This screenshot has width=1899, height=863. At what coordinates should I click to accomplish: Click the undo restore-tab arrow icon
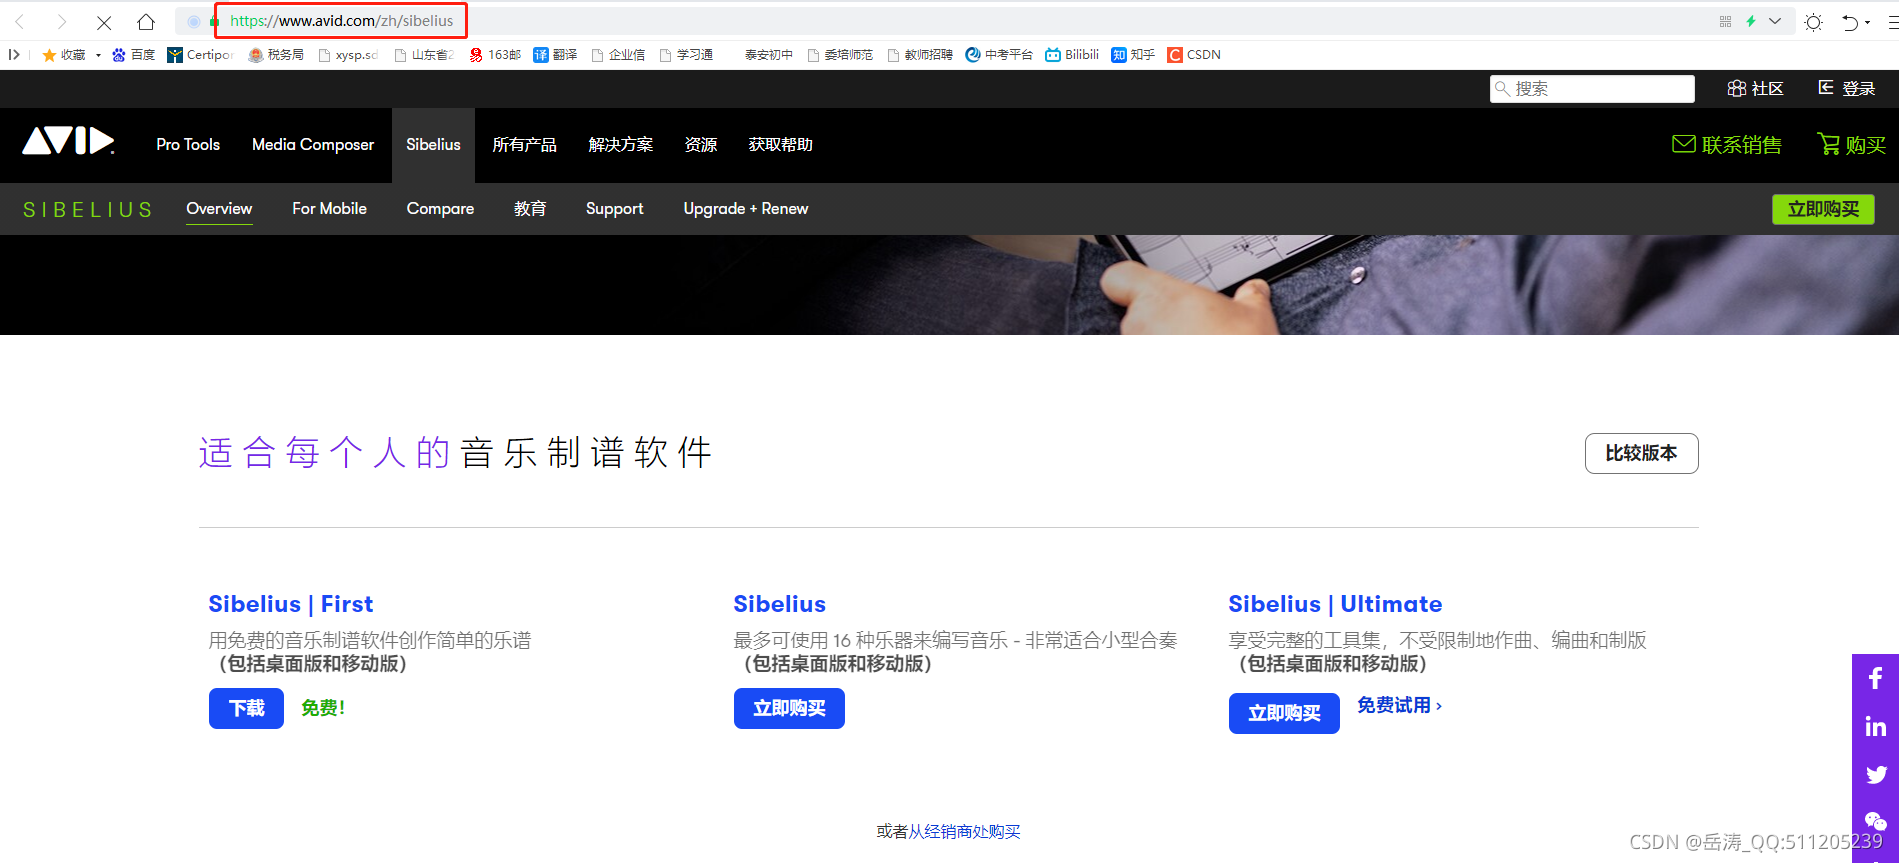pos(1850,22)
